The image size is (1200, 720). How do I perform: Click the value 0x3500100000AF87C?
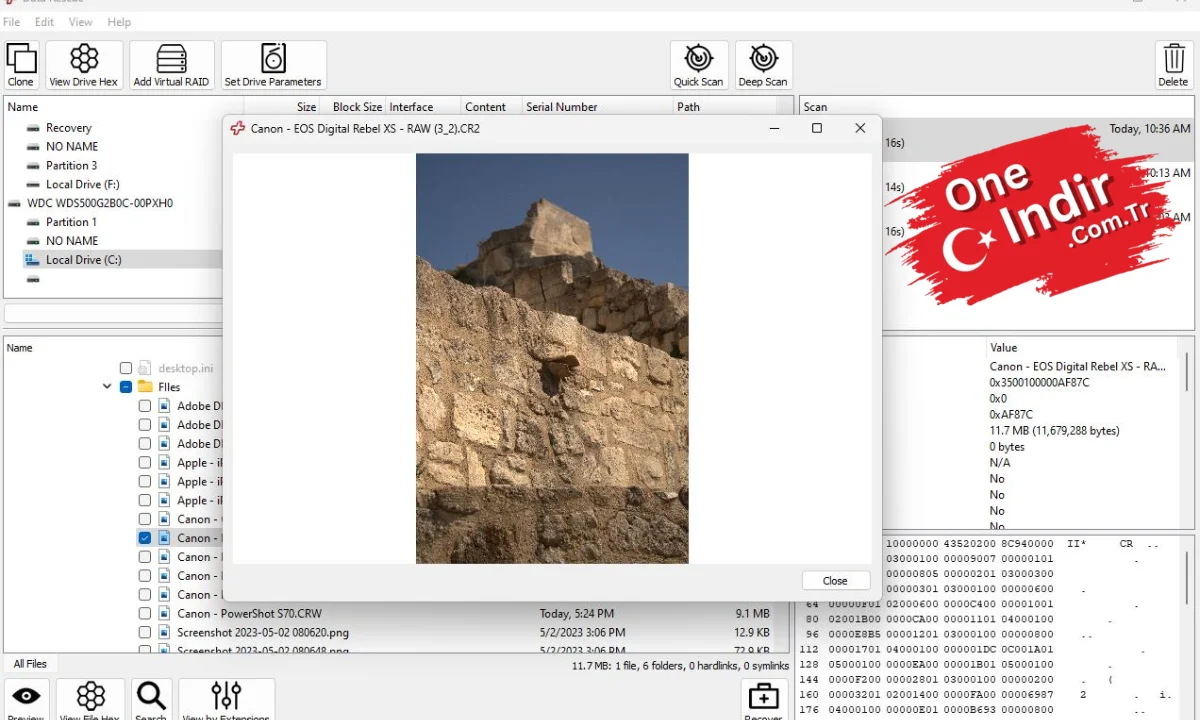1039,383
